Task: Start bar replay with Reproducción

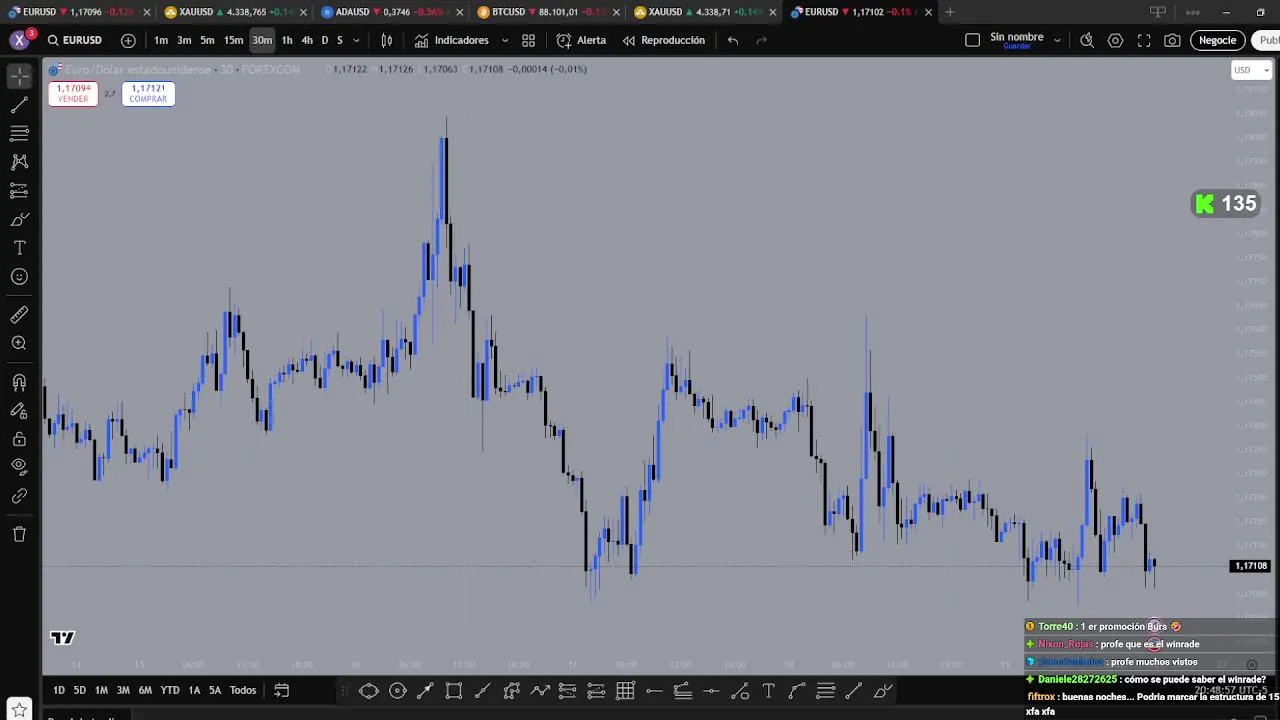Action: [664, 40]
